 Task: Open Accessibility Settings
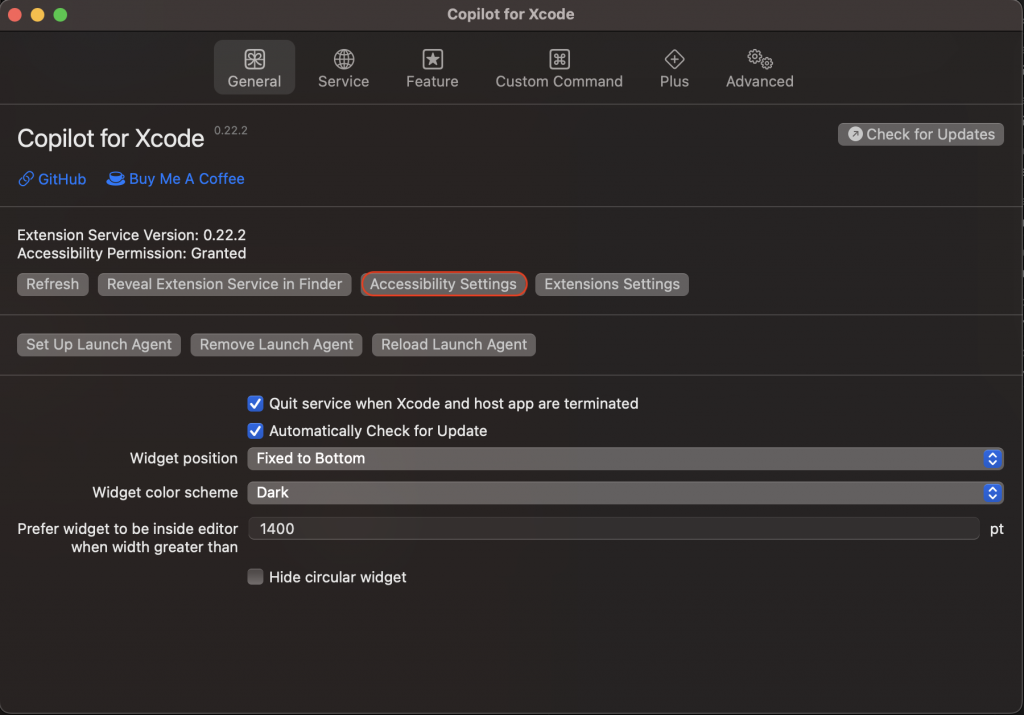(x=443, y=284)
